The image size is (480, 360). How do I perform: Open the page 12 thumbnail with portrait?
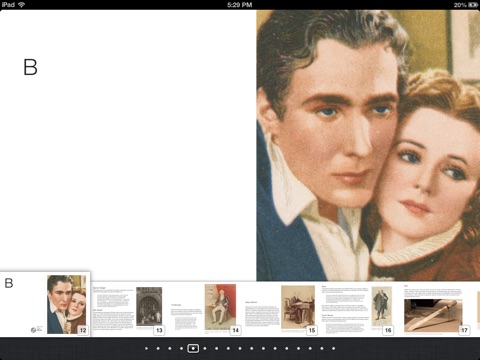pos(45,304)
